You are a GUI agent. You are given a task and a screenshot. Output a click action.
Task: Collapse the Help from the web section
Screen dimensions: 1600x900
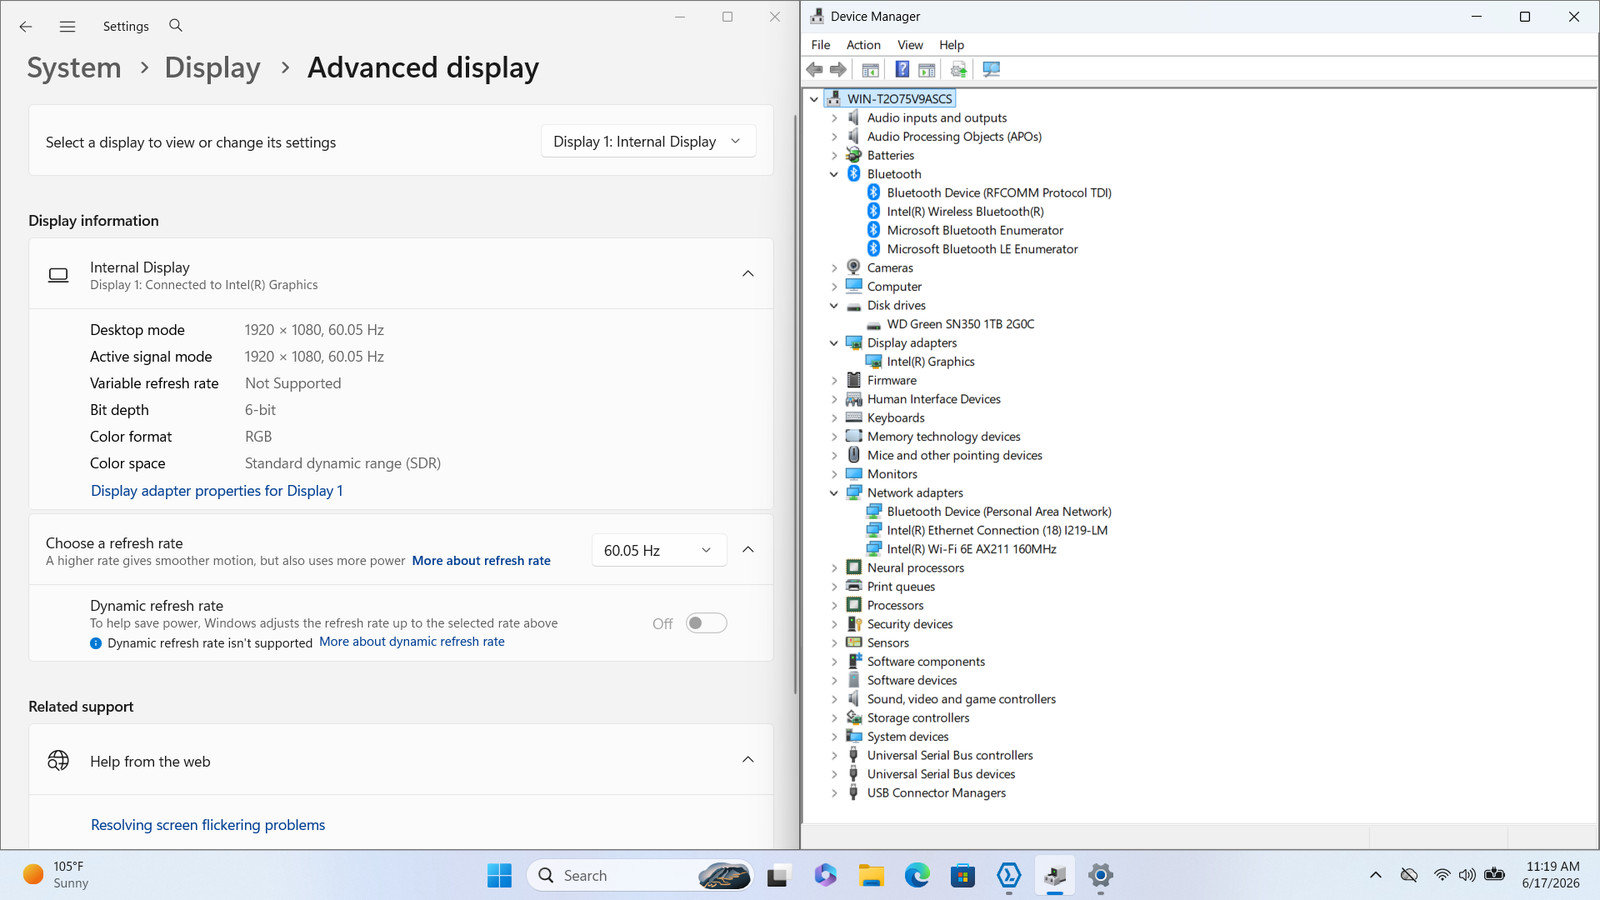pyautogui.click(x=748, y=760)
